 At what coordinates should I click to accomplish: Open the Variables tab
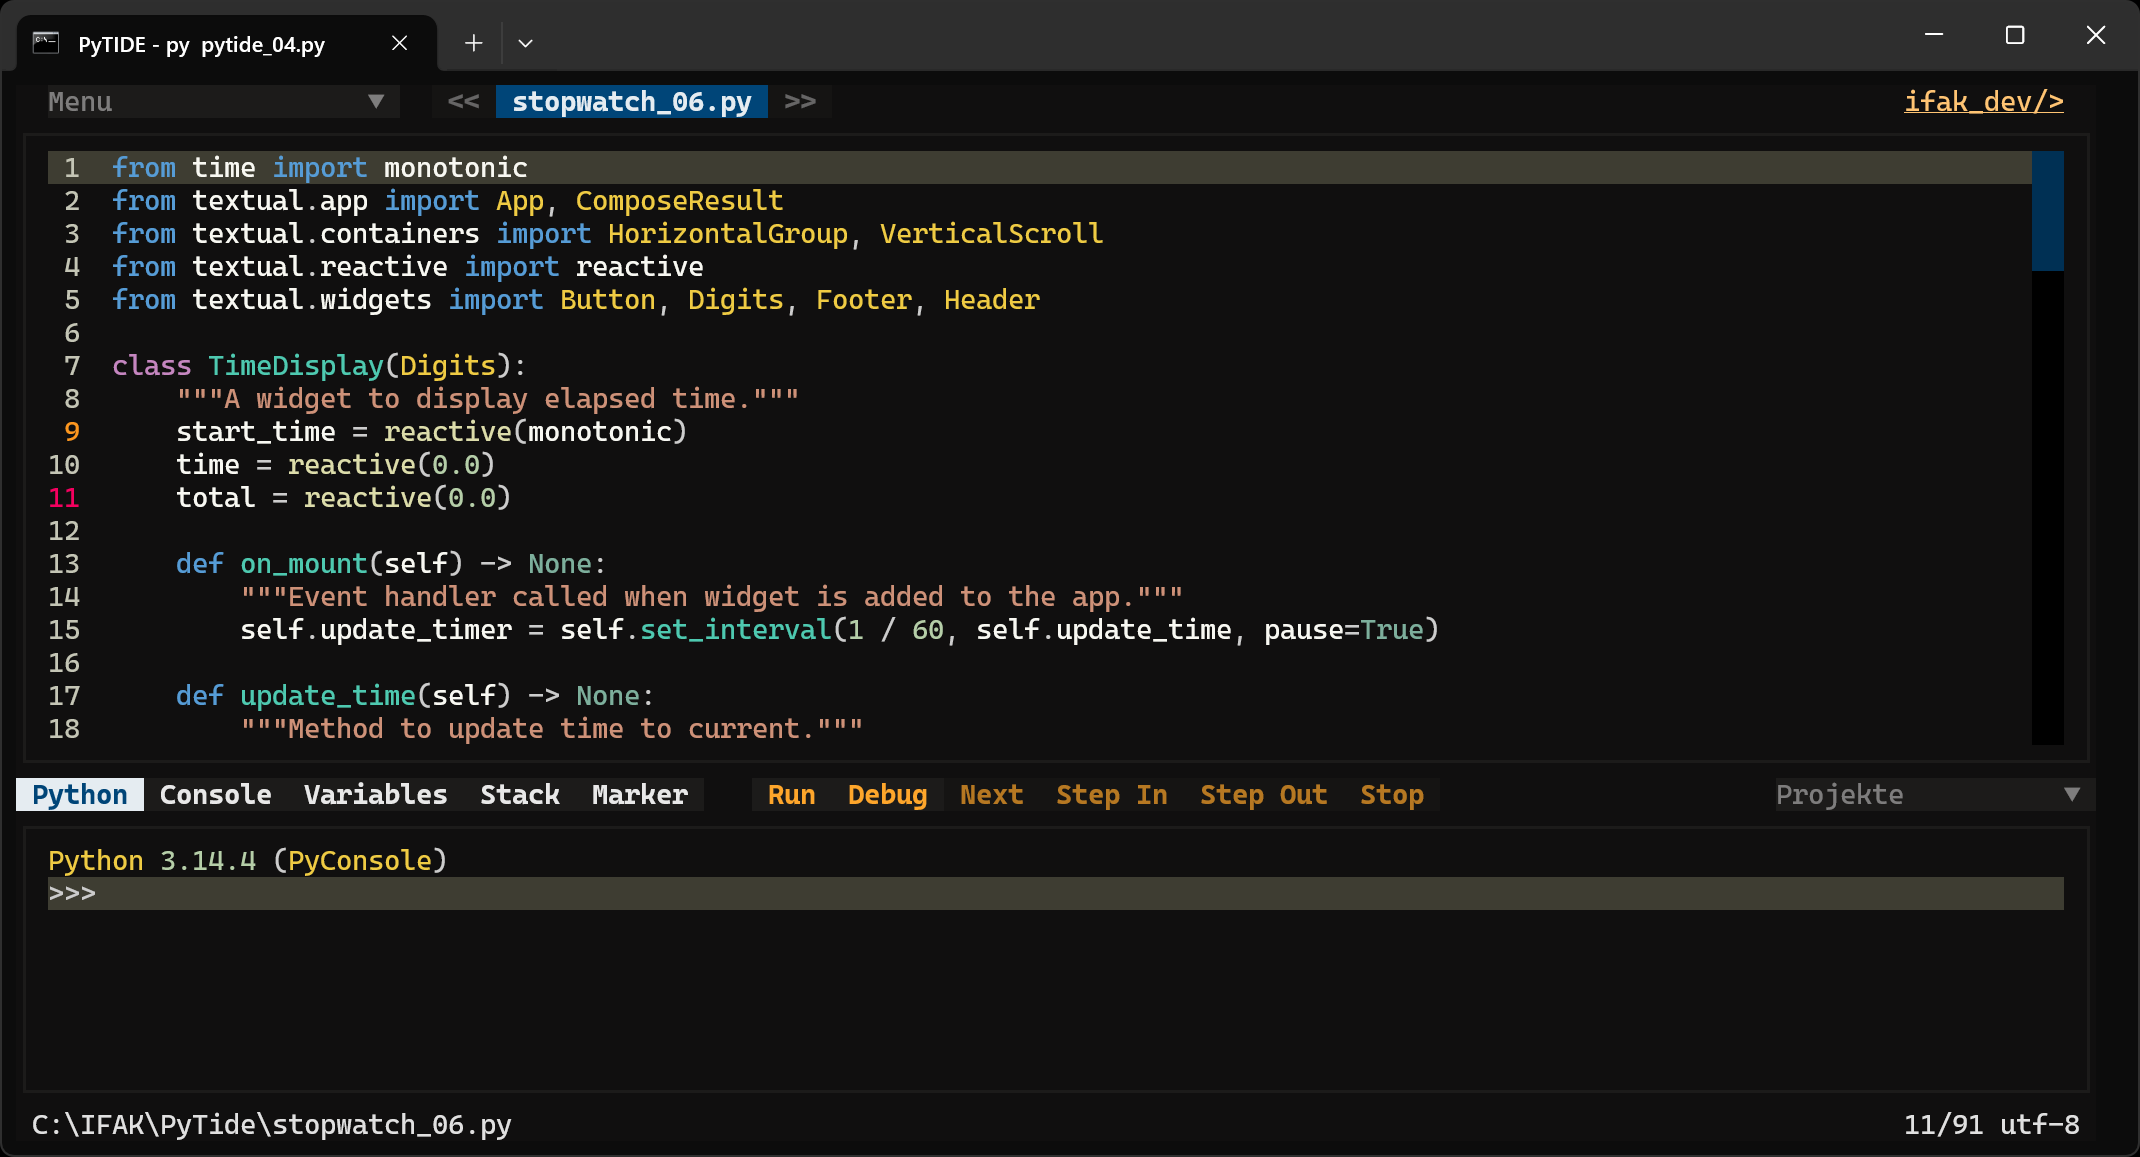click(376, 794)
